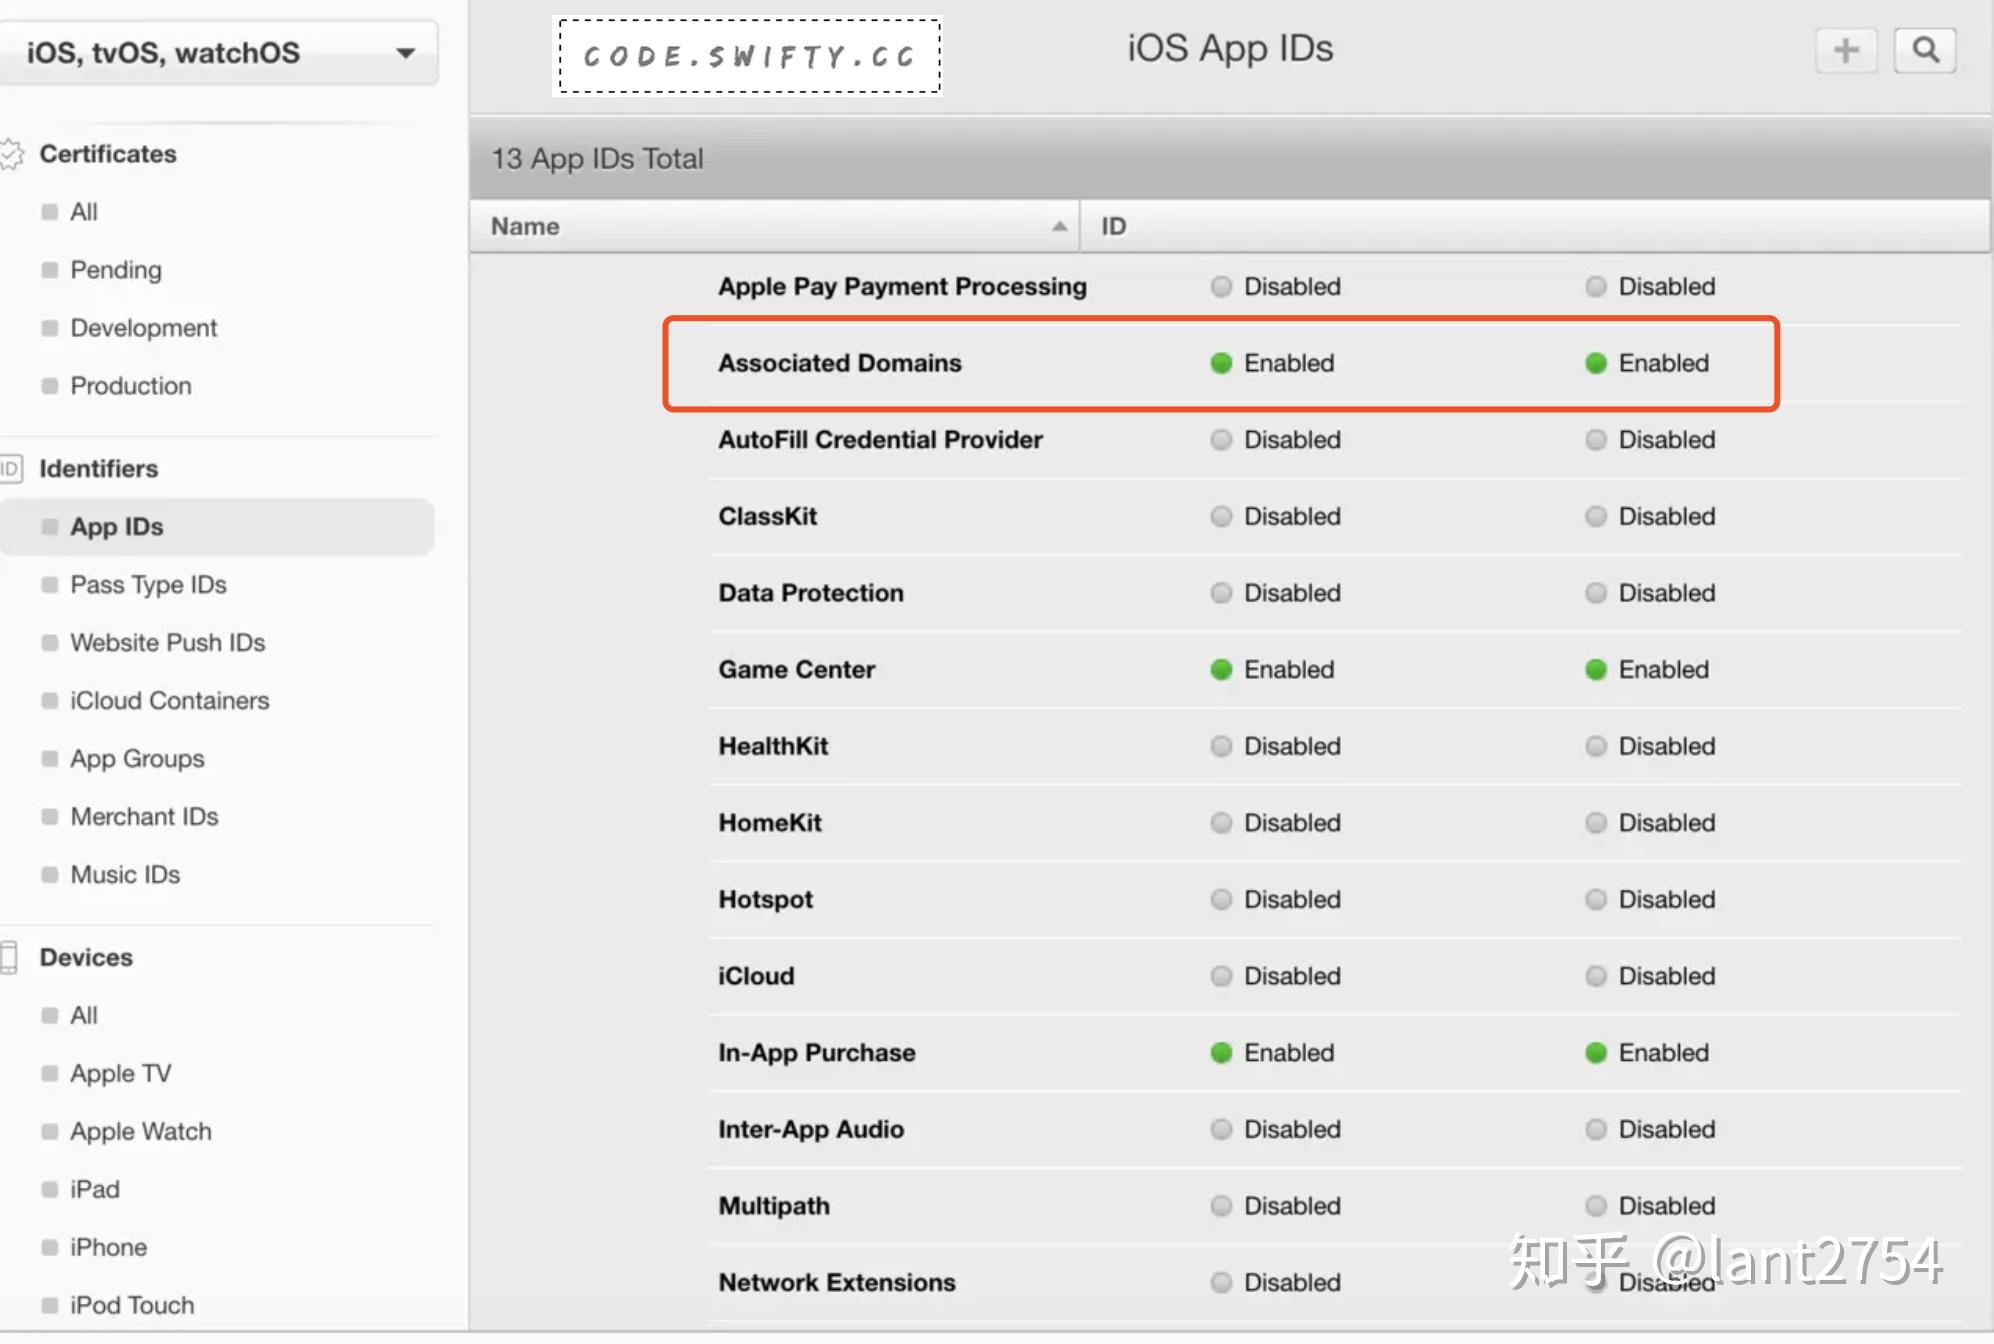Open Merchant IDs in sidebar

click(144, 817)
